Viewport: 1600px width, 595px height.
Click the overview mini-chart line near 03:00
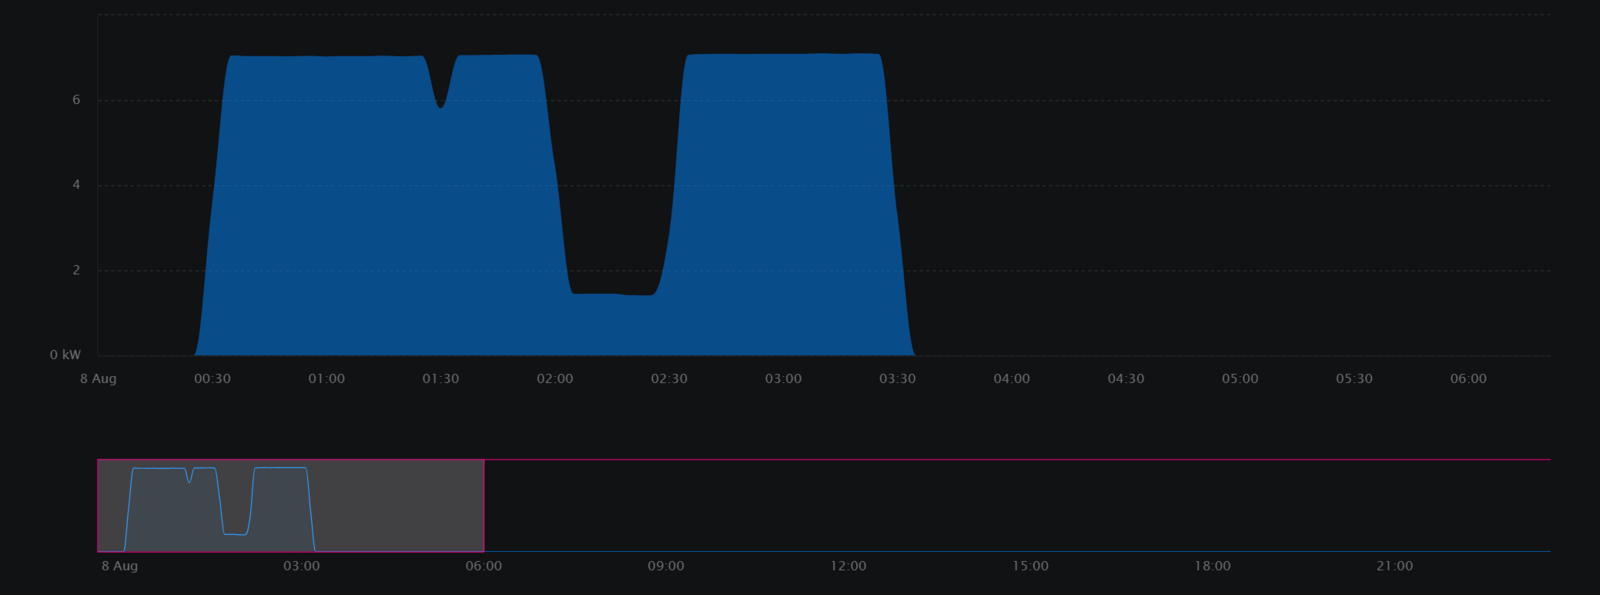[x=281, y=468]
